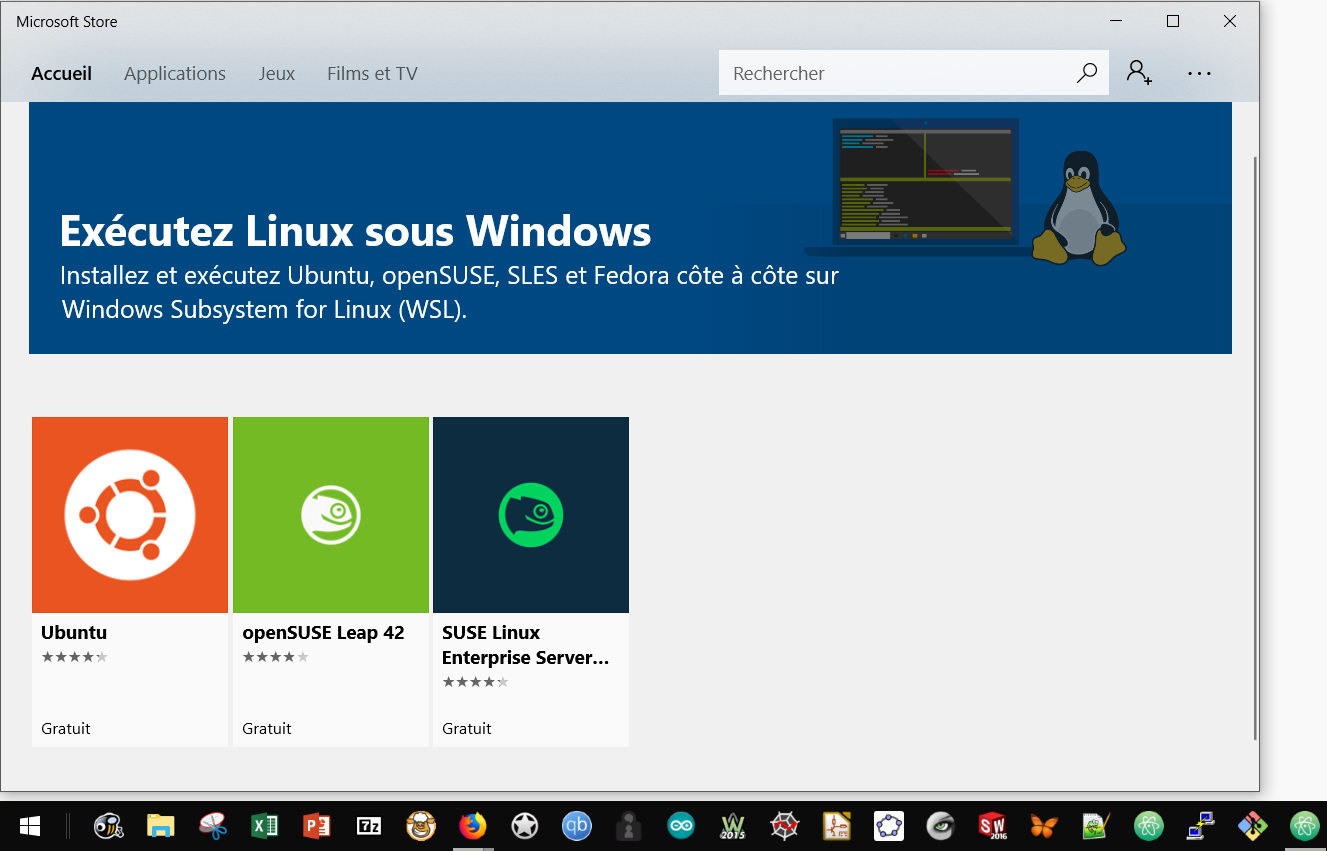Open PowerPoint from the taskbar

point(316,826)
